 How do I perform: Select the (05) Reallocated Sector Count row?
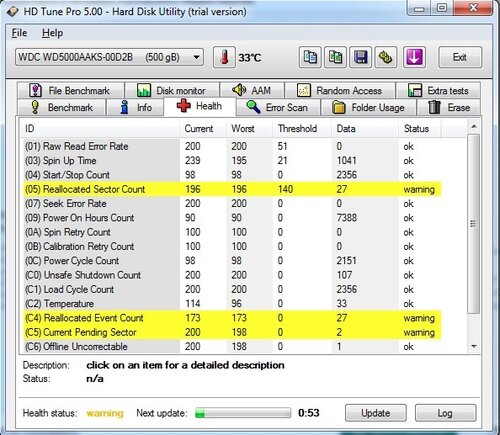point(232,189)
